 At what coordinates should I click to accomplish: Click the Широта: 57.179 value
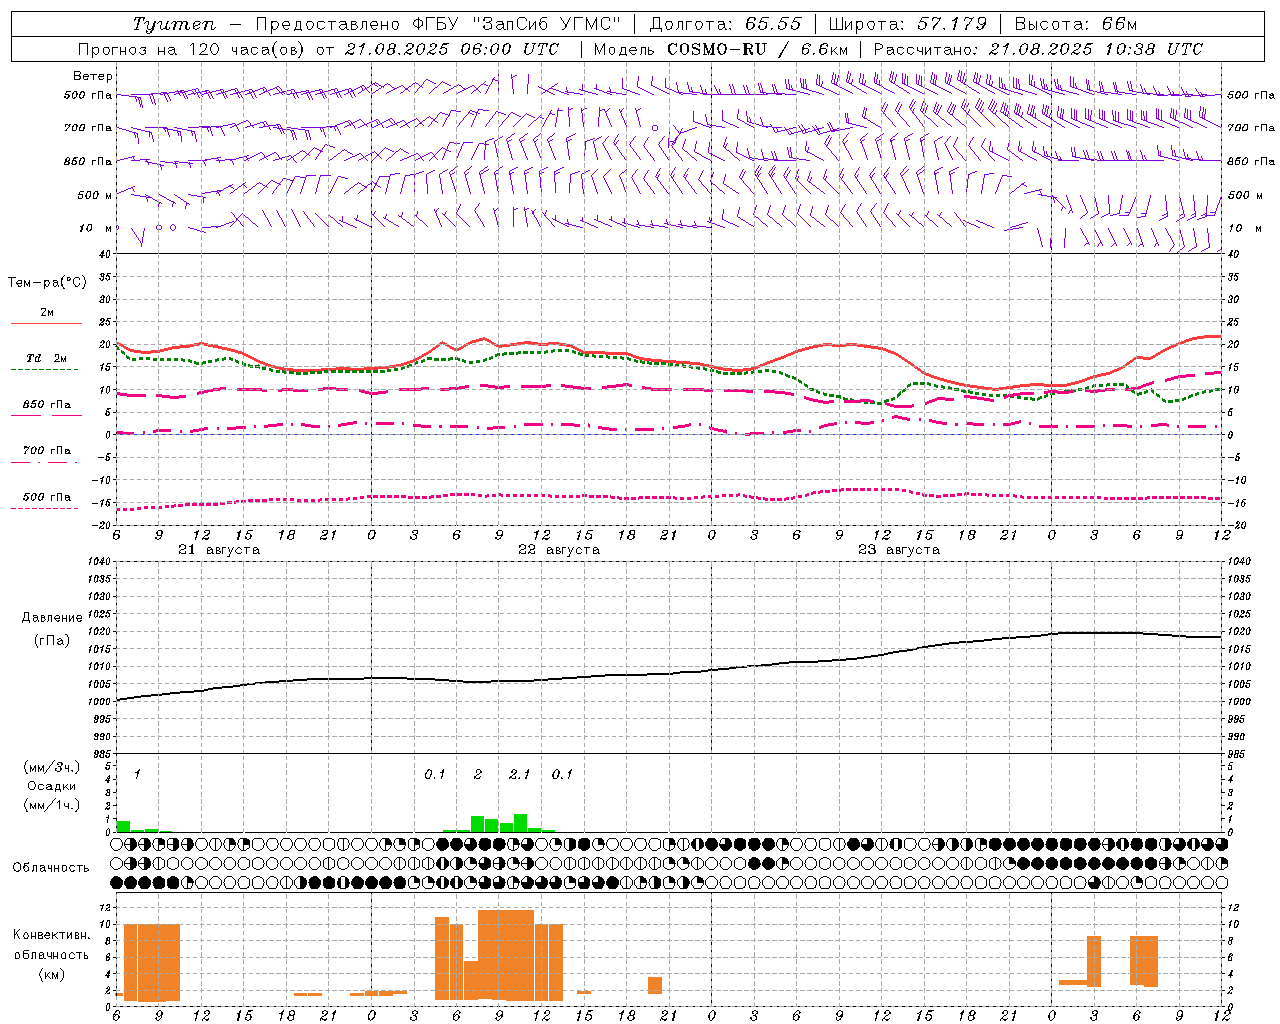pos(908,24)
